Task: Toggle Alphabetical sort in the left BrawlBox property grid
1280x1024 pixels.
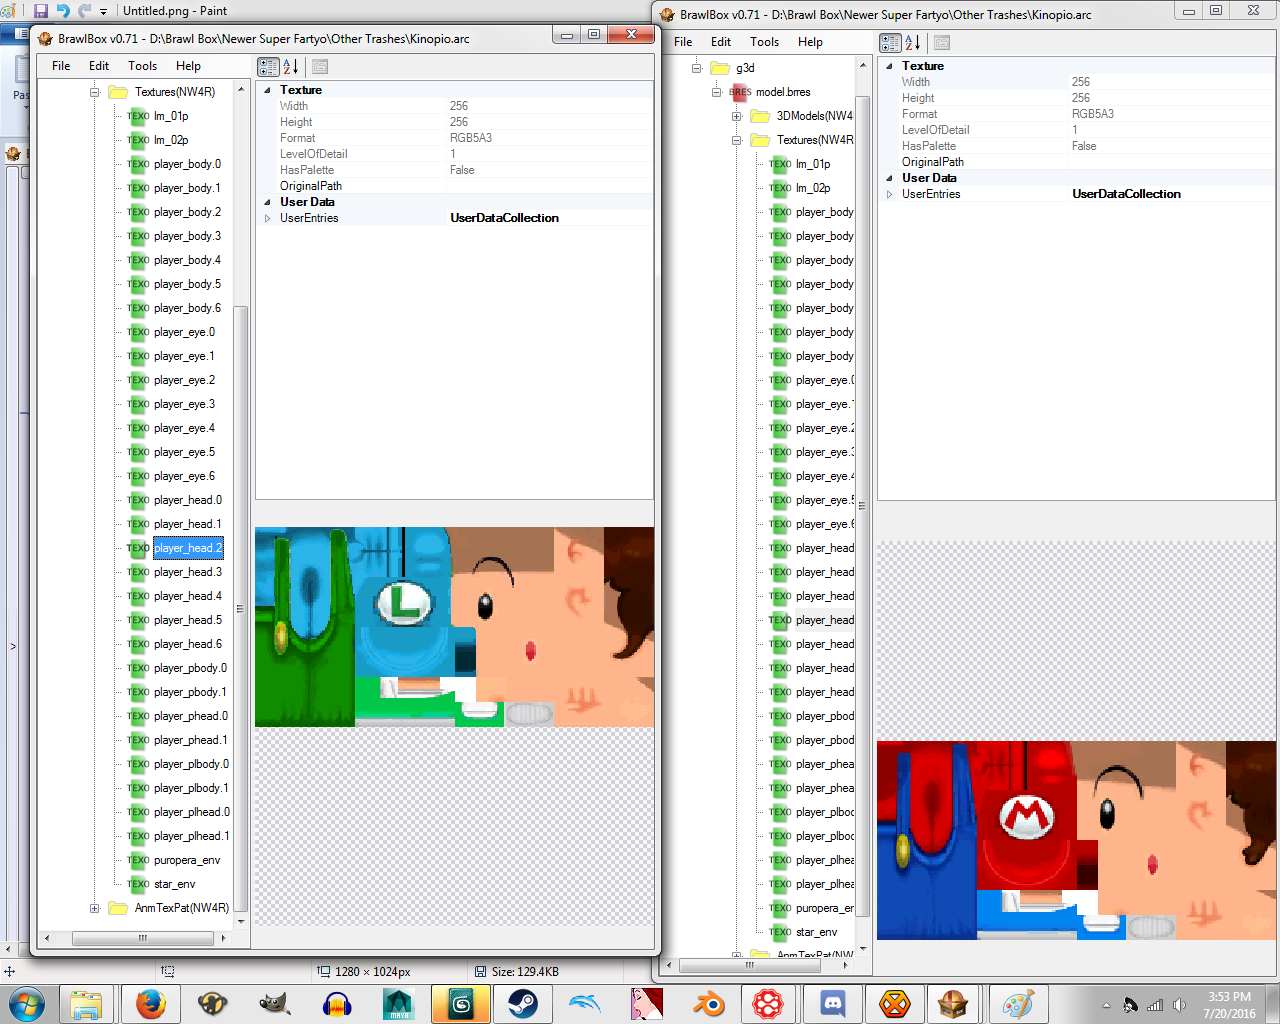Action: [291, 67]
